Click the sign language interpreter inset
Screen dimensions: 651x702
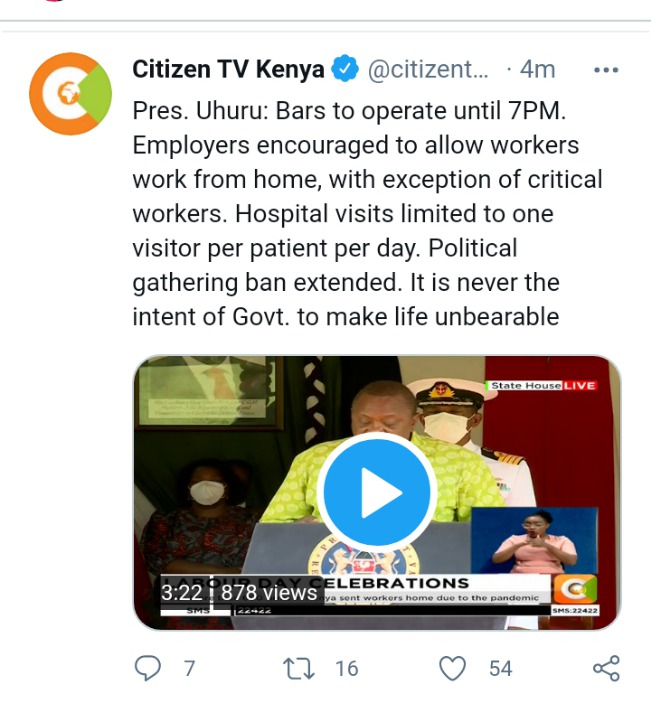click(534, 540)
